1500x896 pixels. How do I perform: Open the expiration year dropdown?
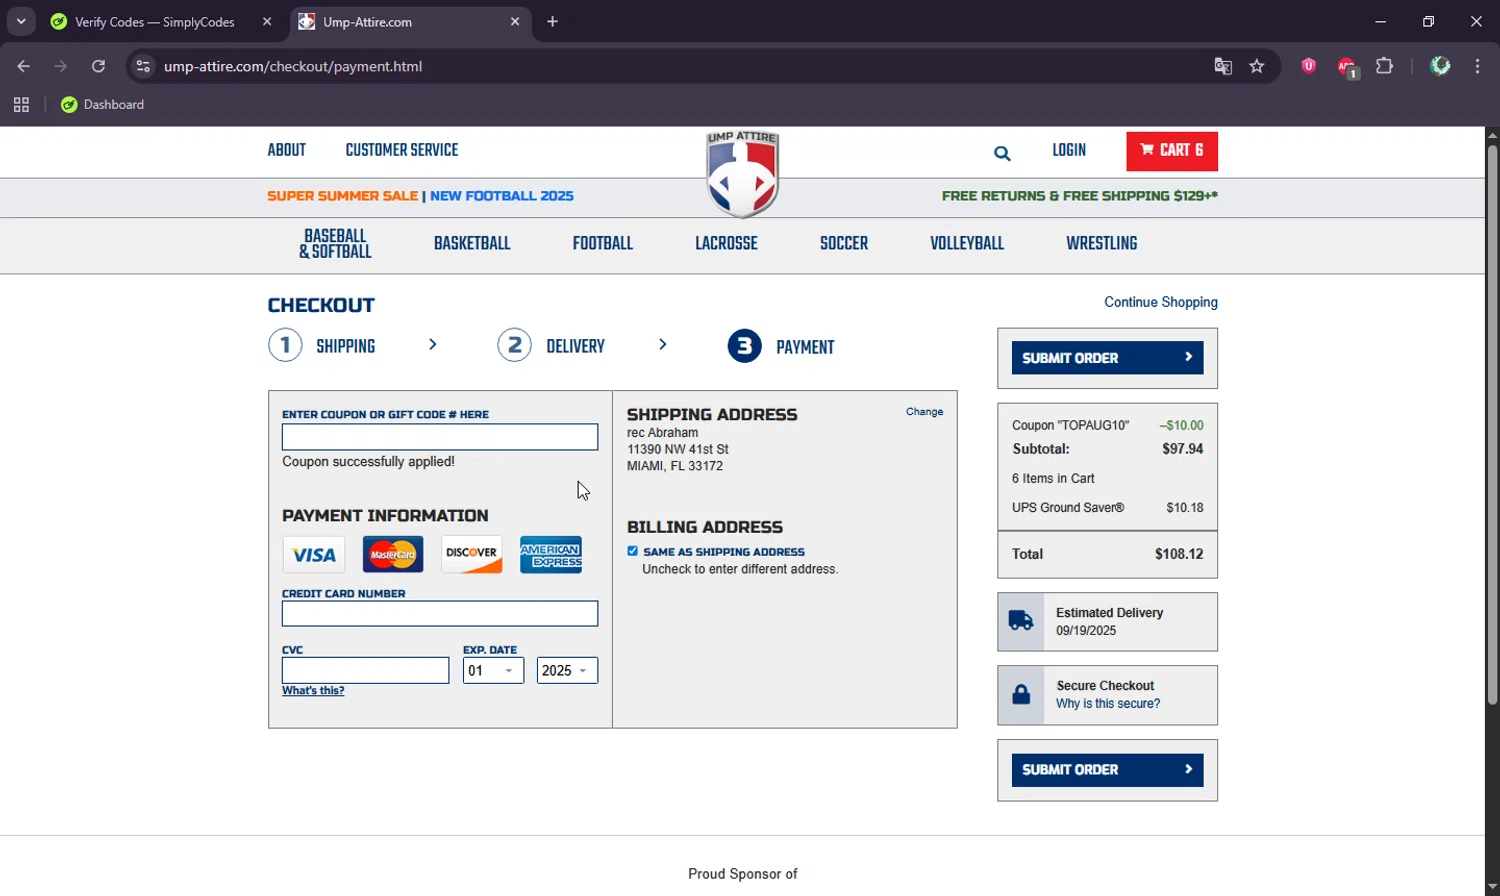[567, 671]
